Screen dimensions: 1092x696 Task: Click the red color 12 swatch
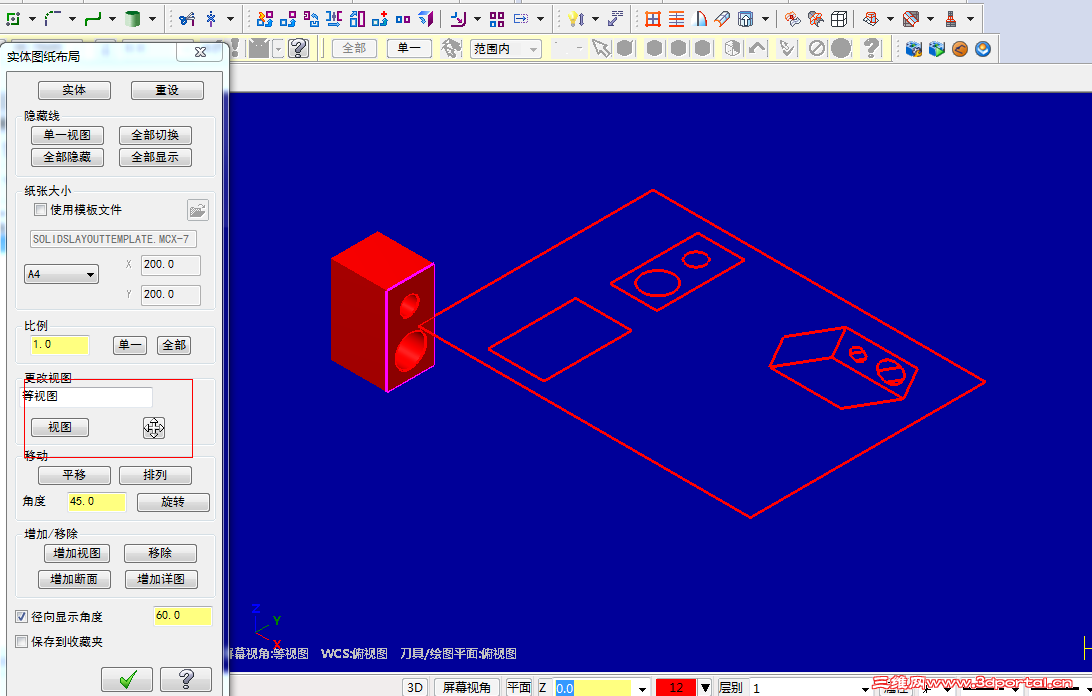(x=676, y=688)
